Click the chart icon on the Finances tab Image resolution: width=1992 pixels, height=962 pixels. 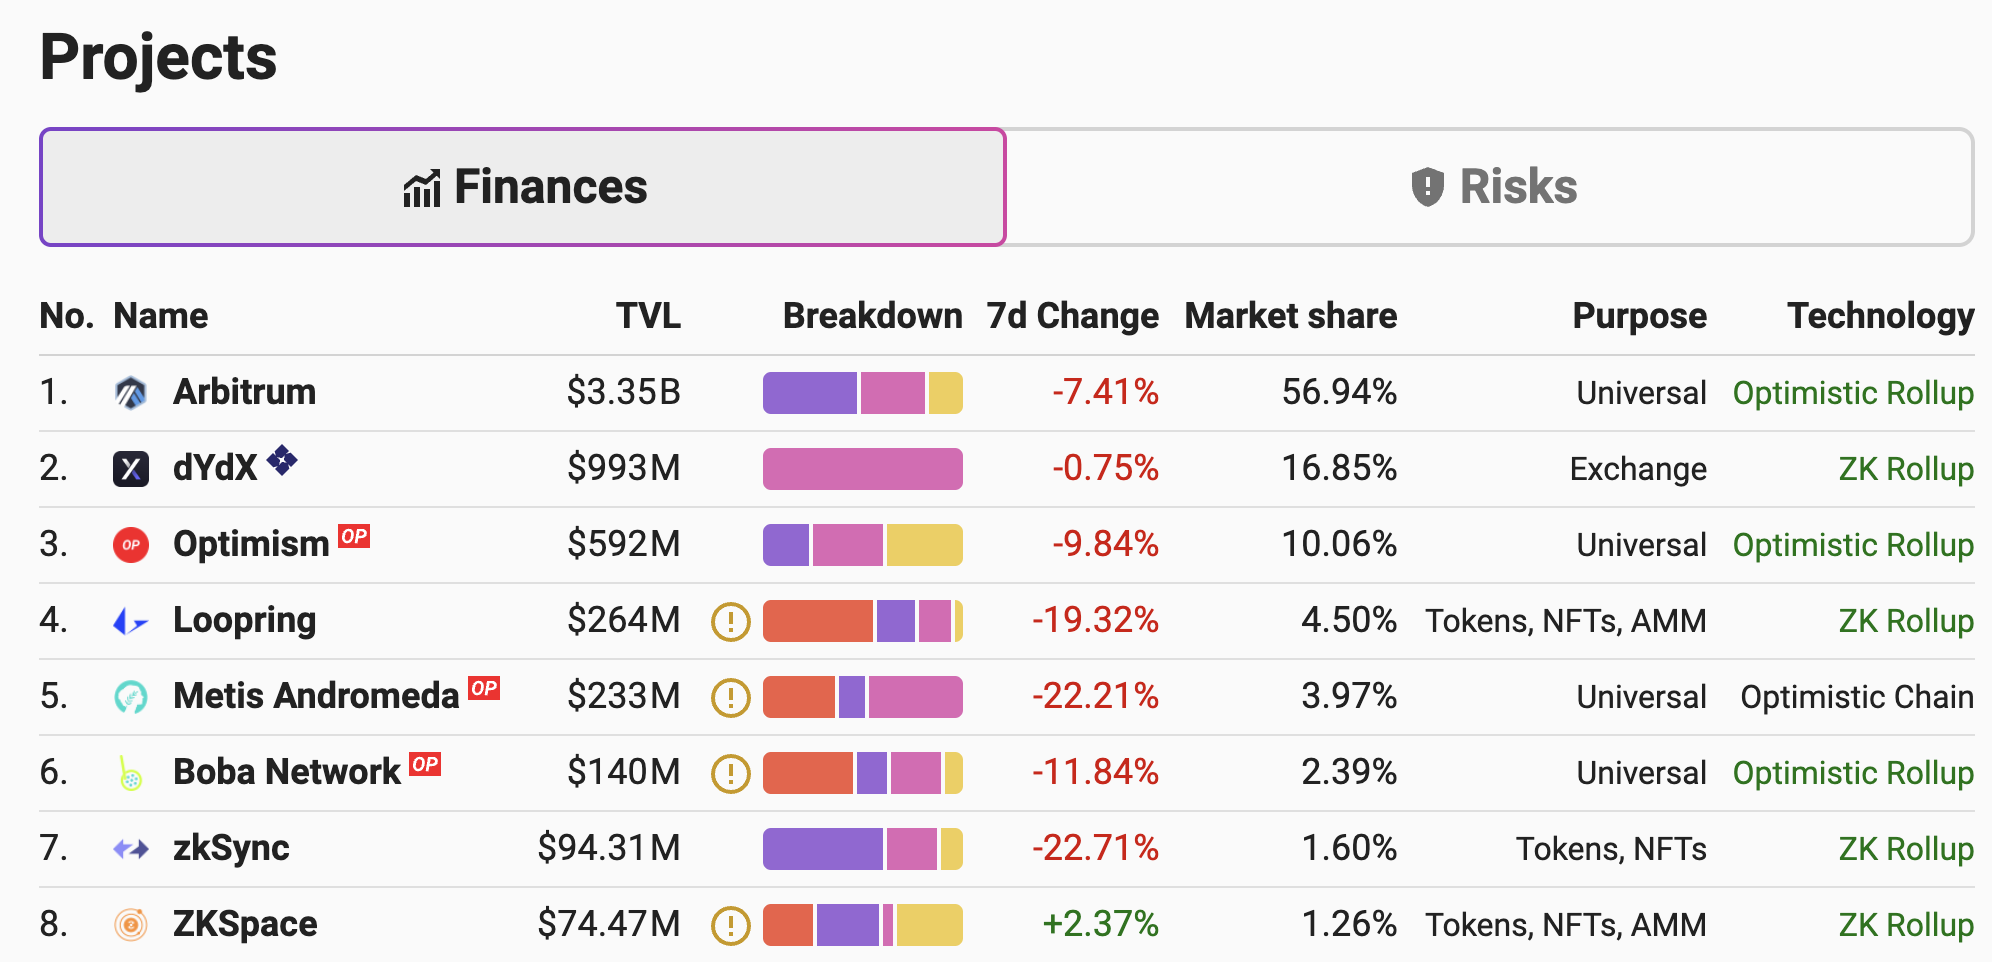(422, 188)
